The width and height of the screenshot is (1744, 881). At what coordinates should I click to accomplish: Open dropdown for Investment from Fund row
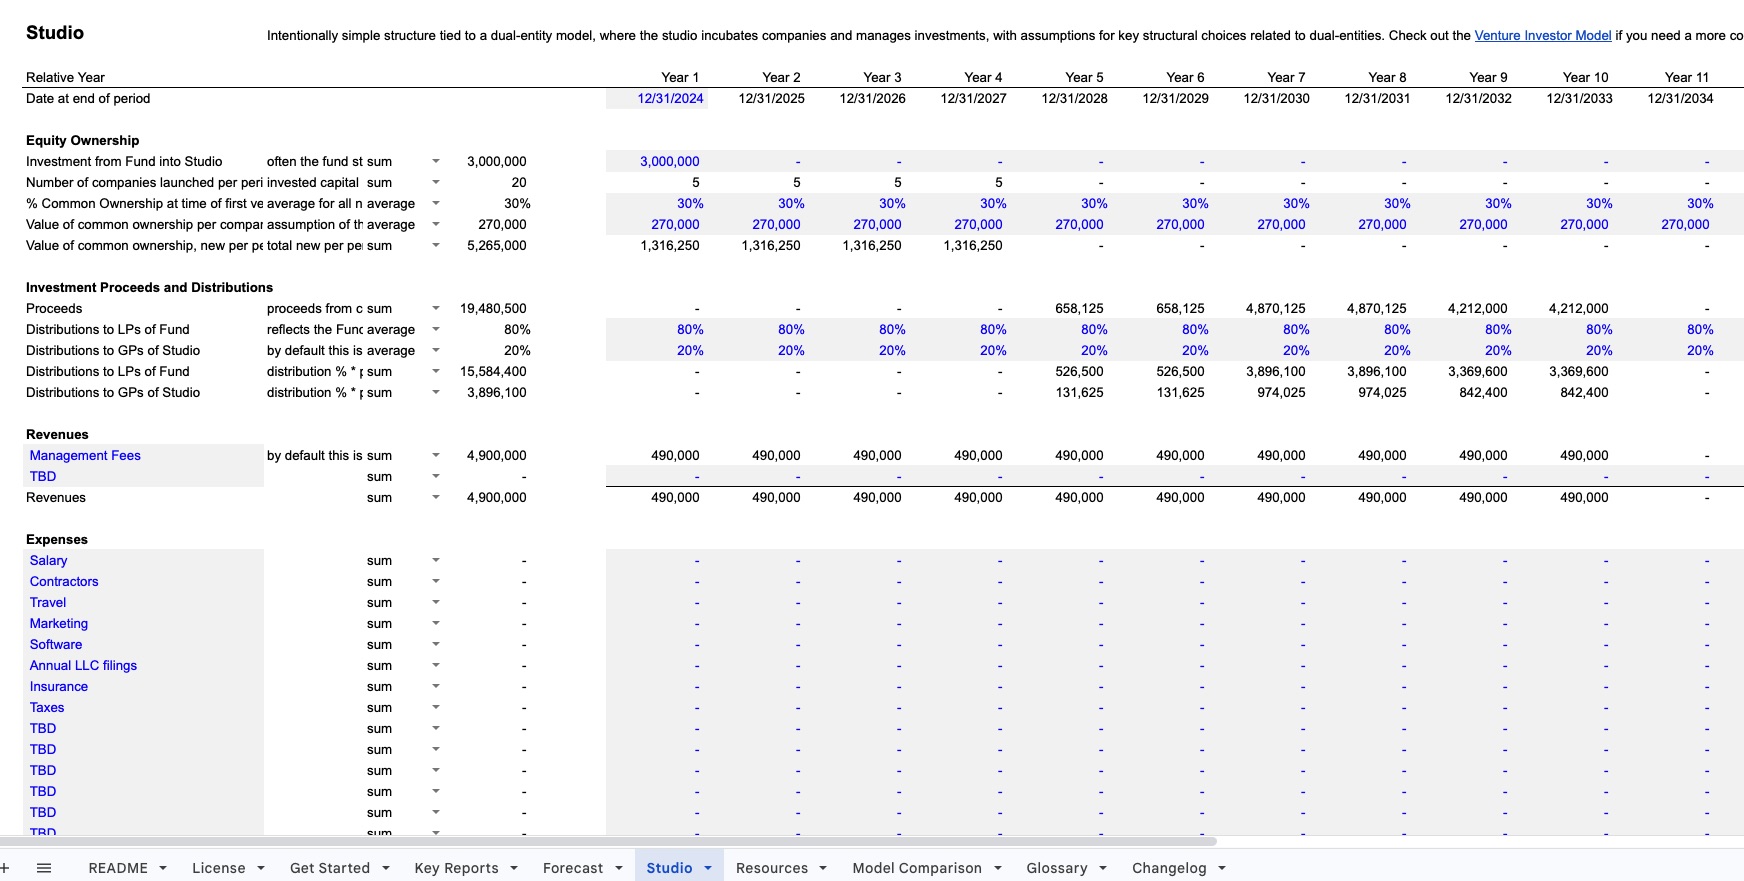coord(435,161)
